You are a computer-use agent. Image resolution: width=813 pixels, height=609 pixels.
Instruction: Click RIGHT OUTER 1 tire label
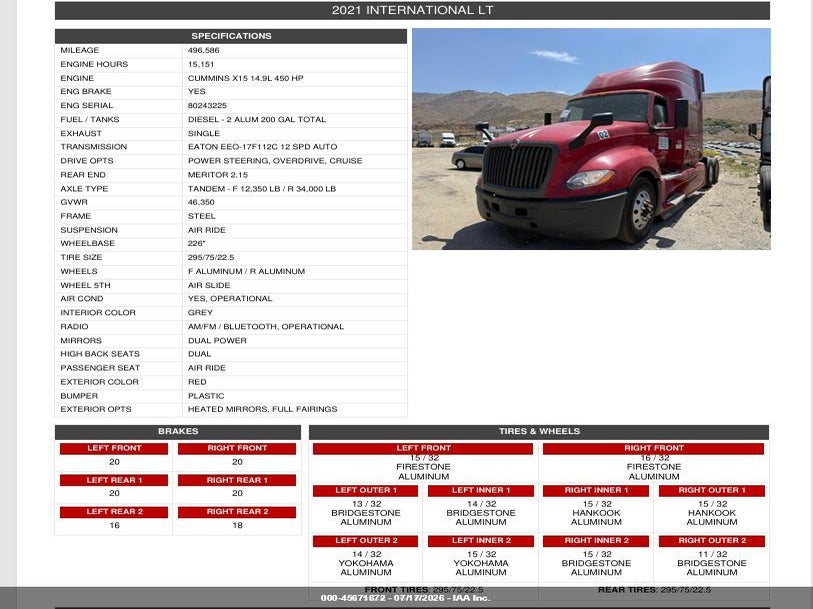(712, 490)
